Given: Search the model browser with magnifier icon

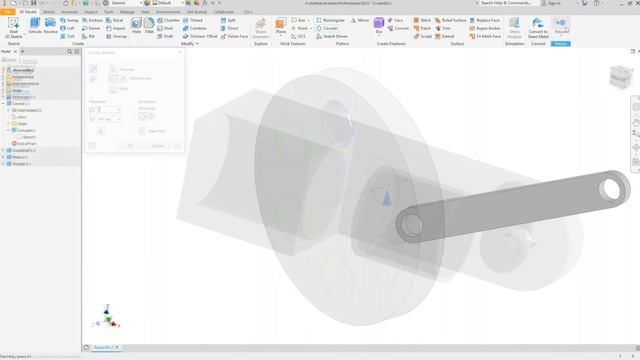Looking at the screenshot, I should [x=69, y=51].
